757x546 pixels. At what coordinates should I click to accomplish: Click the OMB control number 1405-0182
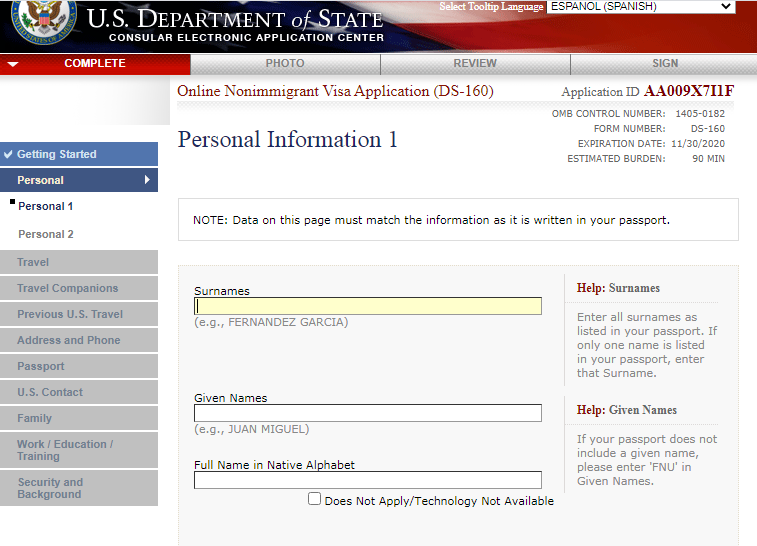point(700,114)
